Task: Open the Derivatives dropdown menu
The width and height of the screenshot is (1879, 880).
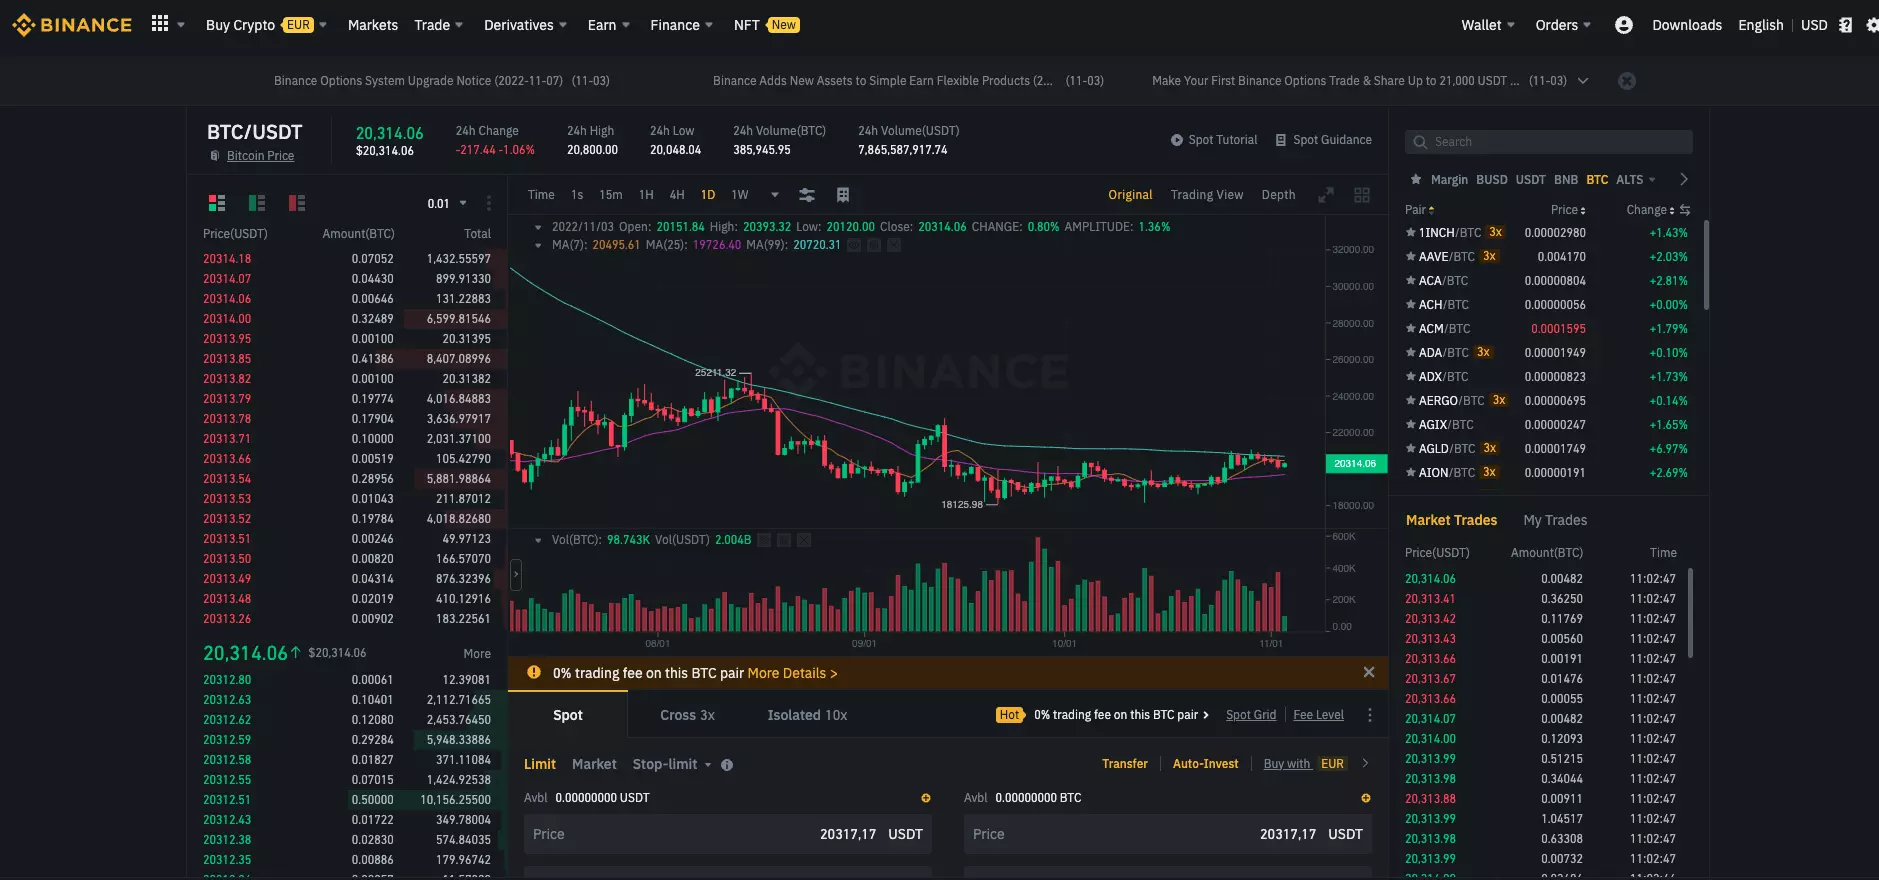Action: coord(525,25)
